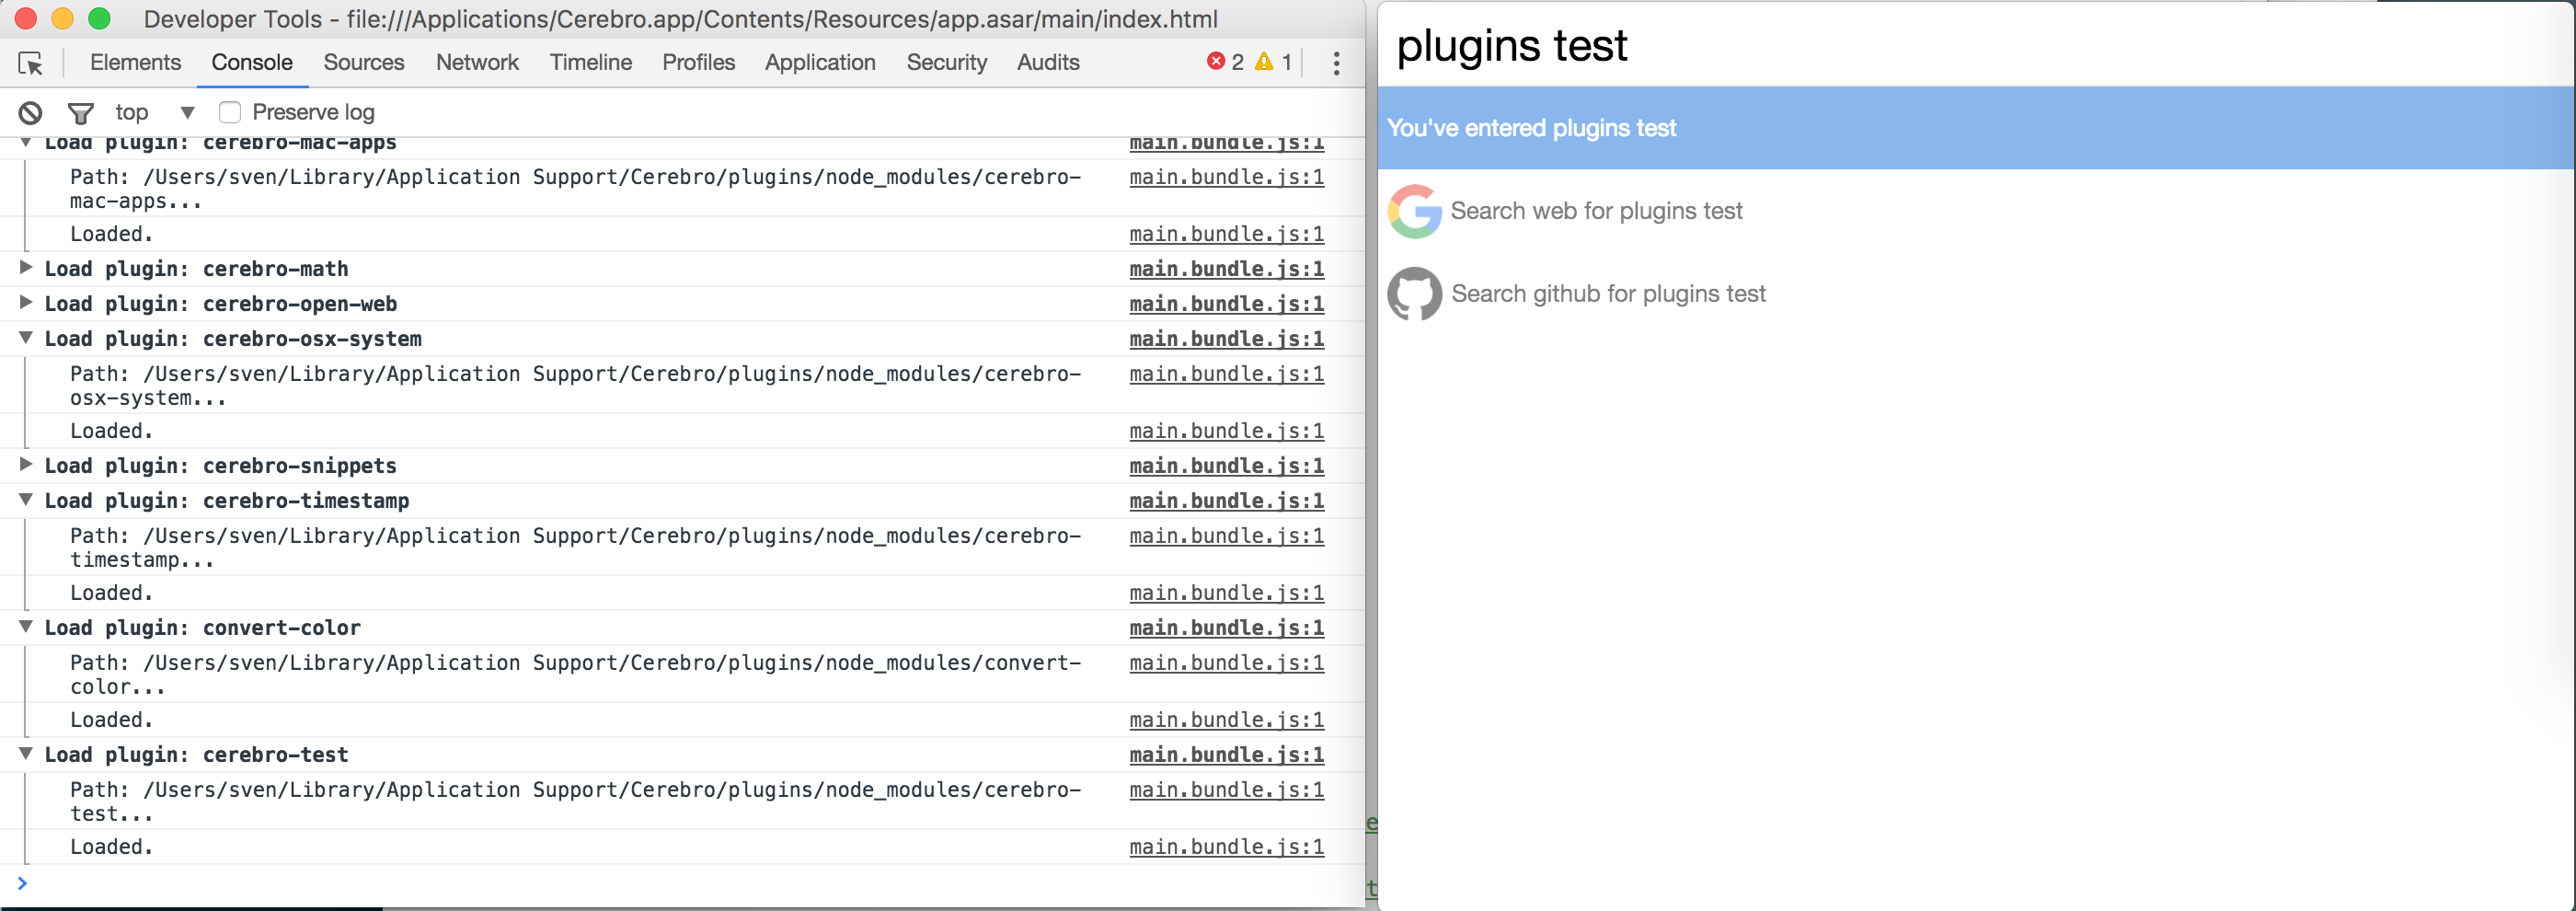This screenshot has height=911, width=2576.
Task: Choose Search github for plugins test
Action: (1976, 294)
